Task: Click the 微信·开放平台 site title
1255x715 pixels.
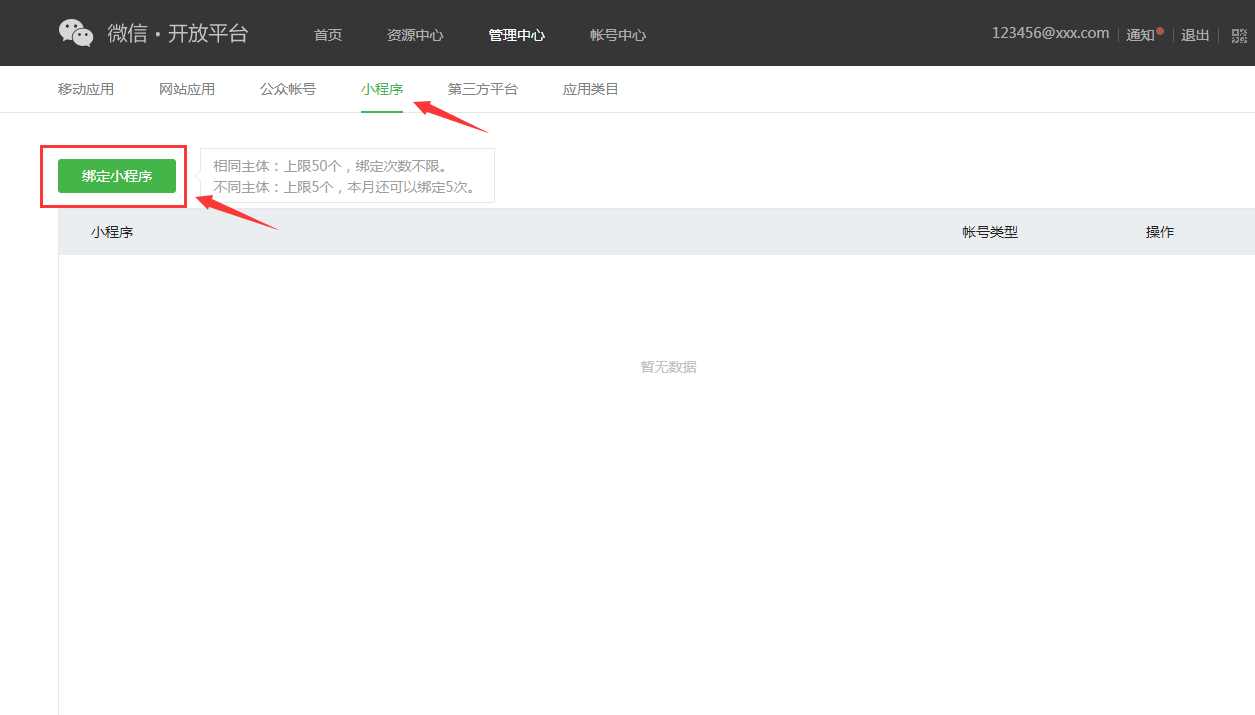Action: [178, 33]
